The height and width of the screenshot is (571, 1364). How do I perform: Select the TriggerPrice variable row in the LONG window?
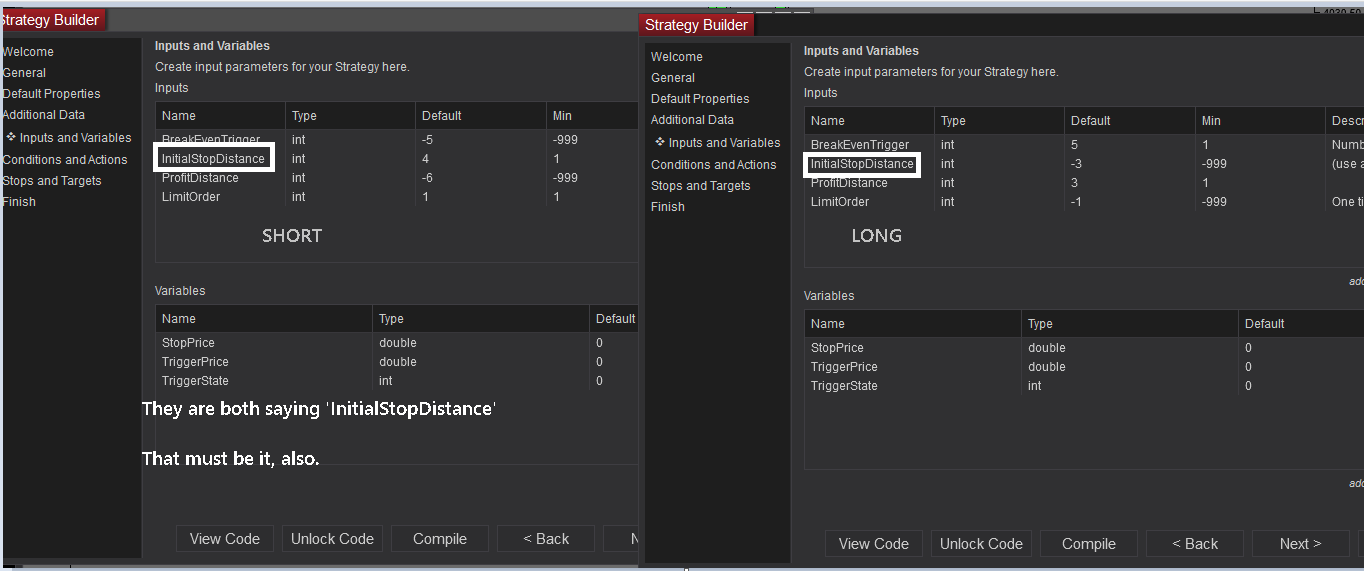click(843, 366)
